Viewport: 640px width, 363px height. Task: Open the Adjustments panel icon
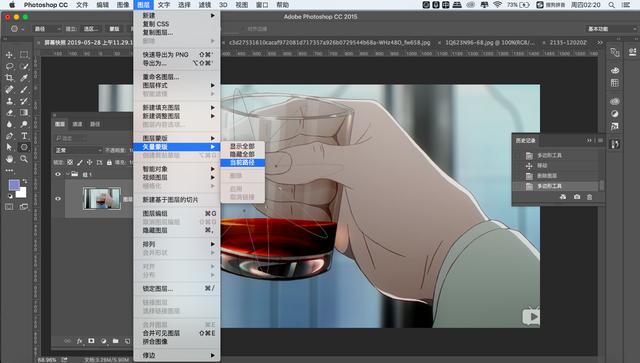tap(615, 114)
